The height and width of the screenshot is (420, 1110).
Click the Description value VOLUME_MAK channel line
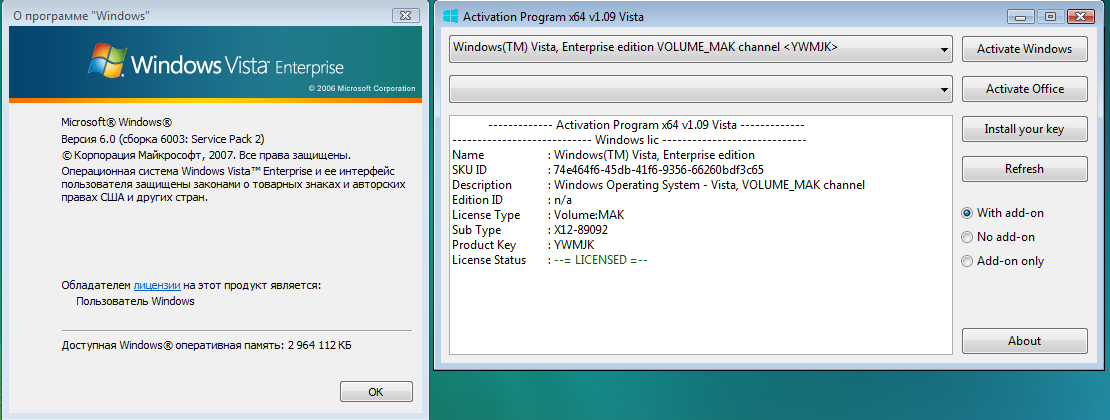coord(709,185)
